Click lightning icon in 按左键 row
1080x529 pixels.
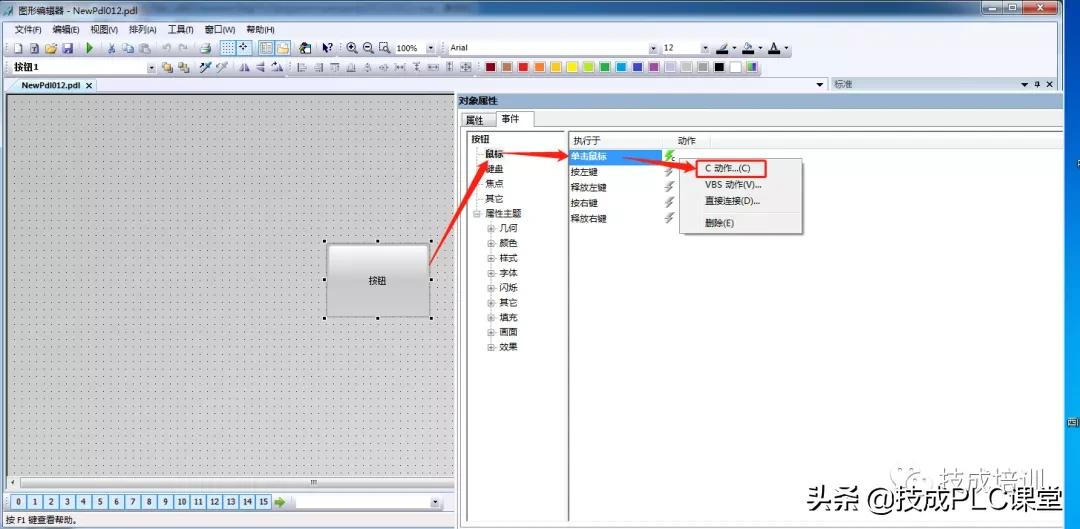(x=669, y=172)
